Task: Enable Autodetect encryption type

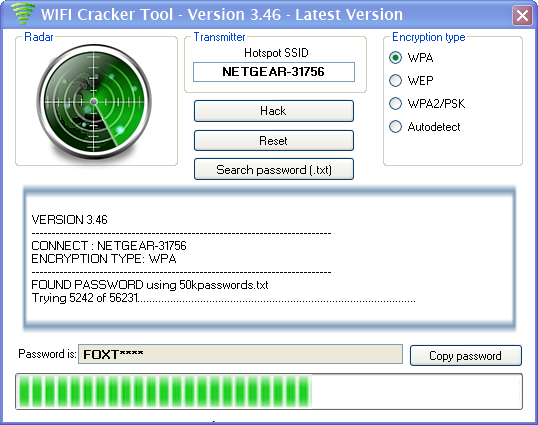Action: (x=395, y=127)
